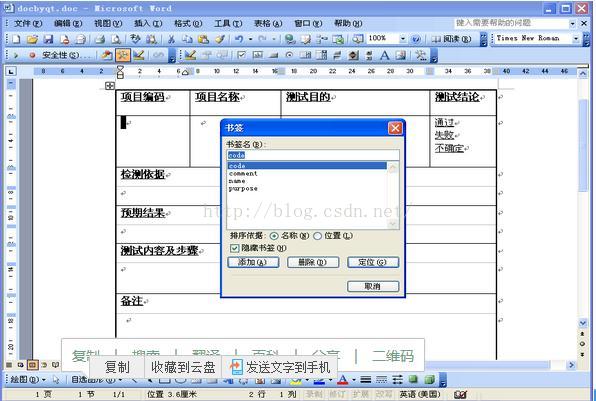Image resolution: width=596 pixels, height=401 pixels.
Task: Open the Tools menu
Action: point(228,24)
